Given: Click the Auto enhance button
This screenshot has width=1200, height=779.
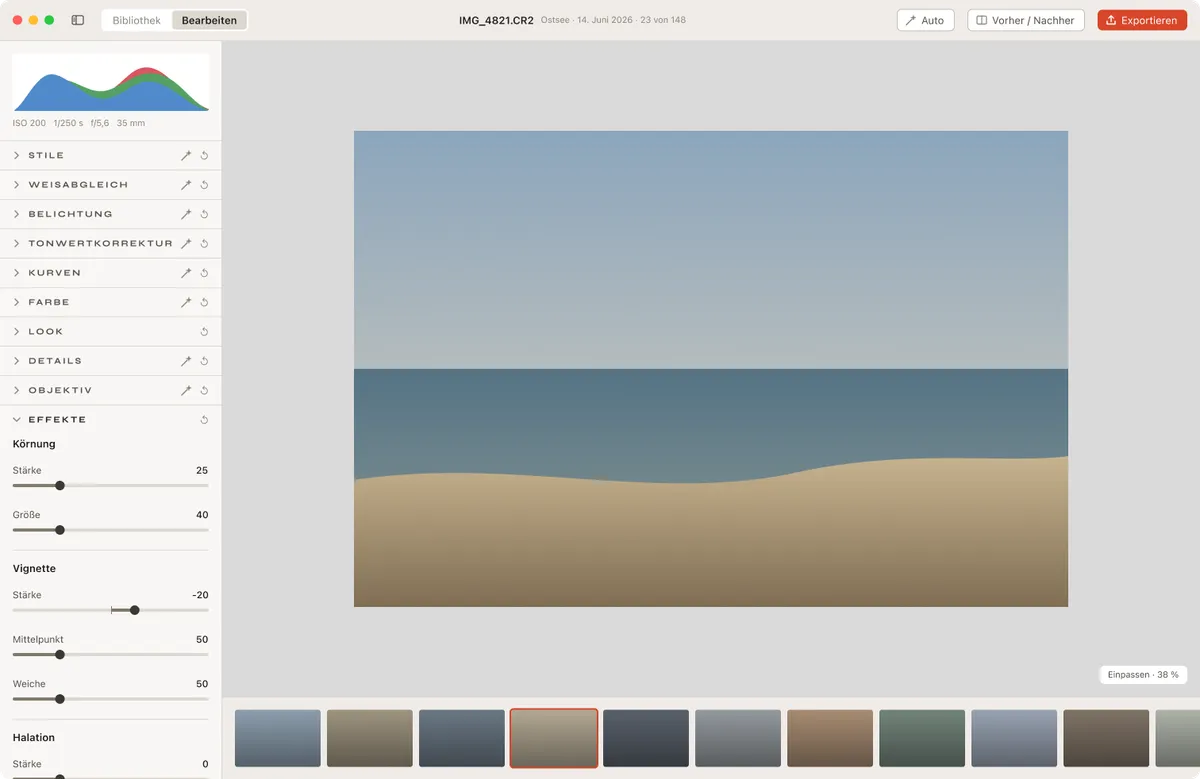Looking at the screenshot, I should tap(925, 20).
